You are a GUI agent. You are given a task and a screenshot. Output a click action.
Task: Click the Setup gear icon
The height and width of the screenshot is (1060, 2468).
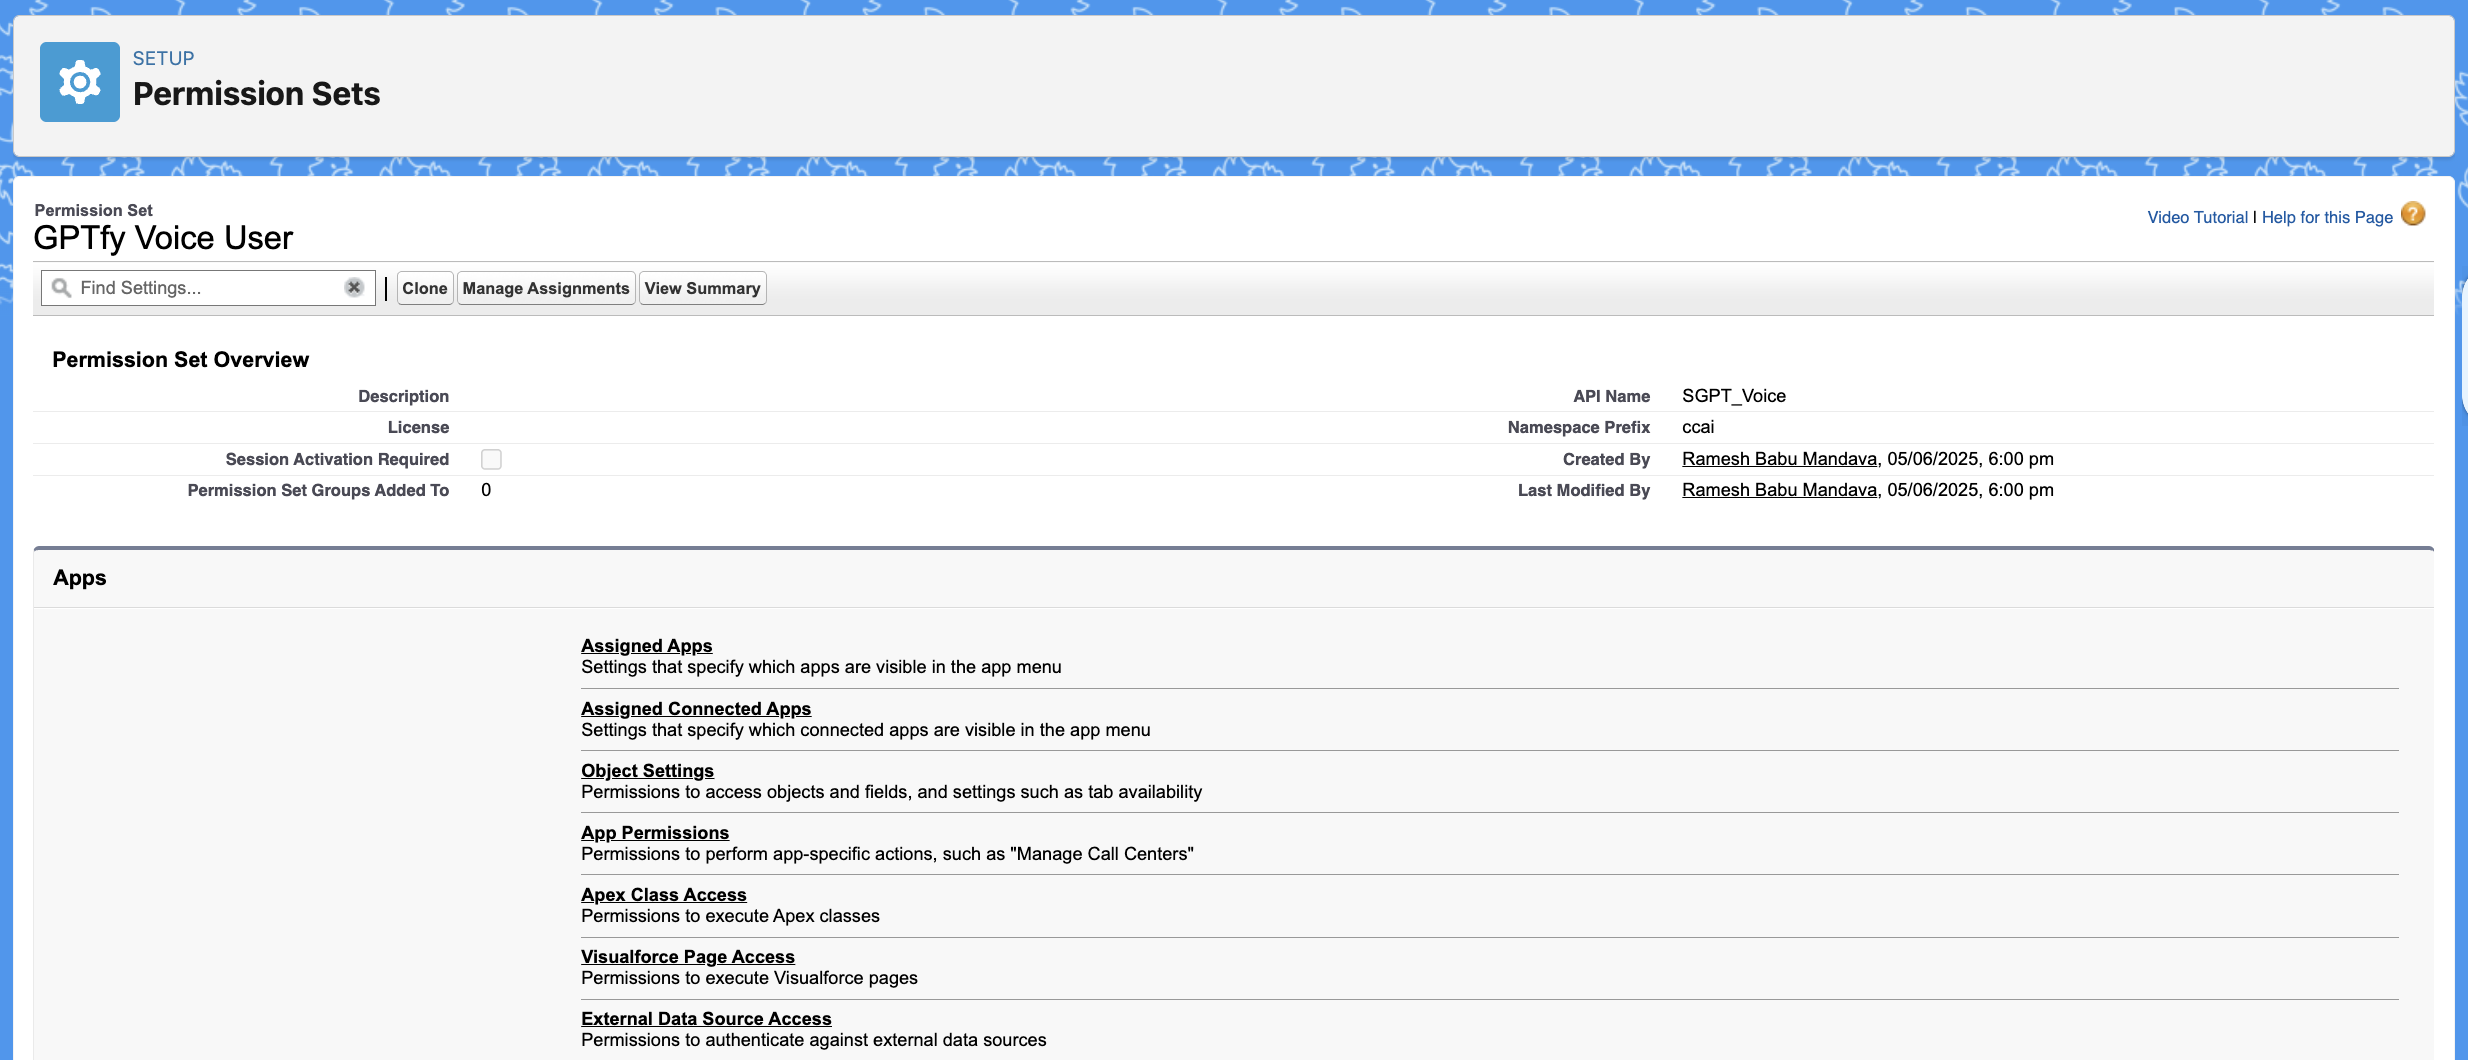coord(80,82)
